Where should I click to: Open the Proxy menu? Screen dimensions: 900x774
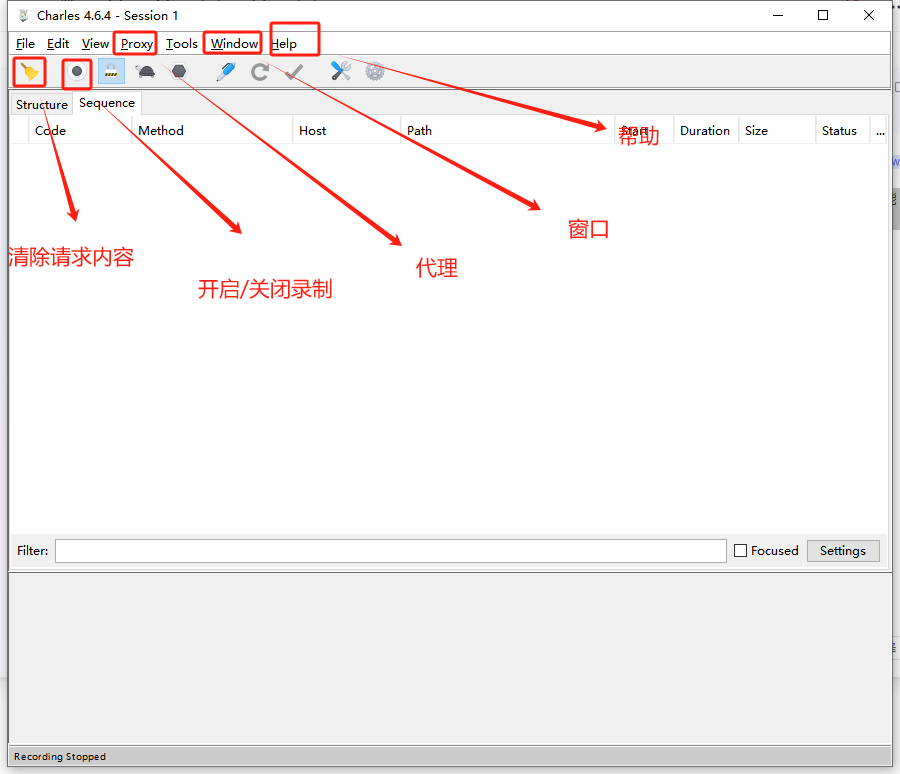137,44
